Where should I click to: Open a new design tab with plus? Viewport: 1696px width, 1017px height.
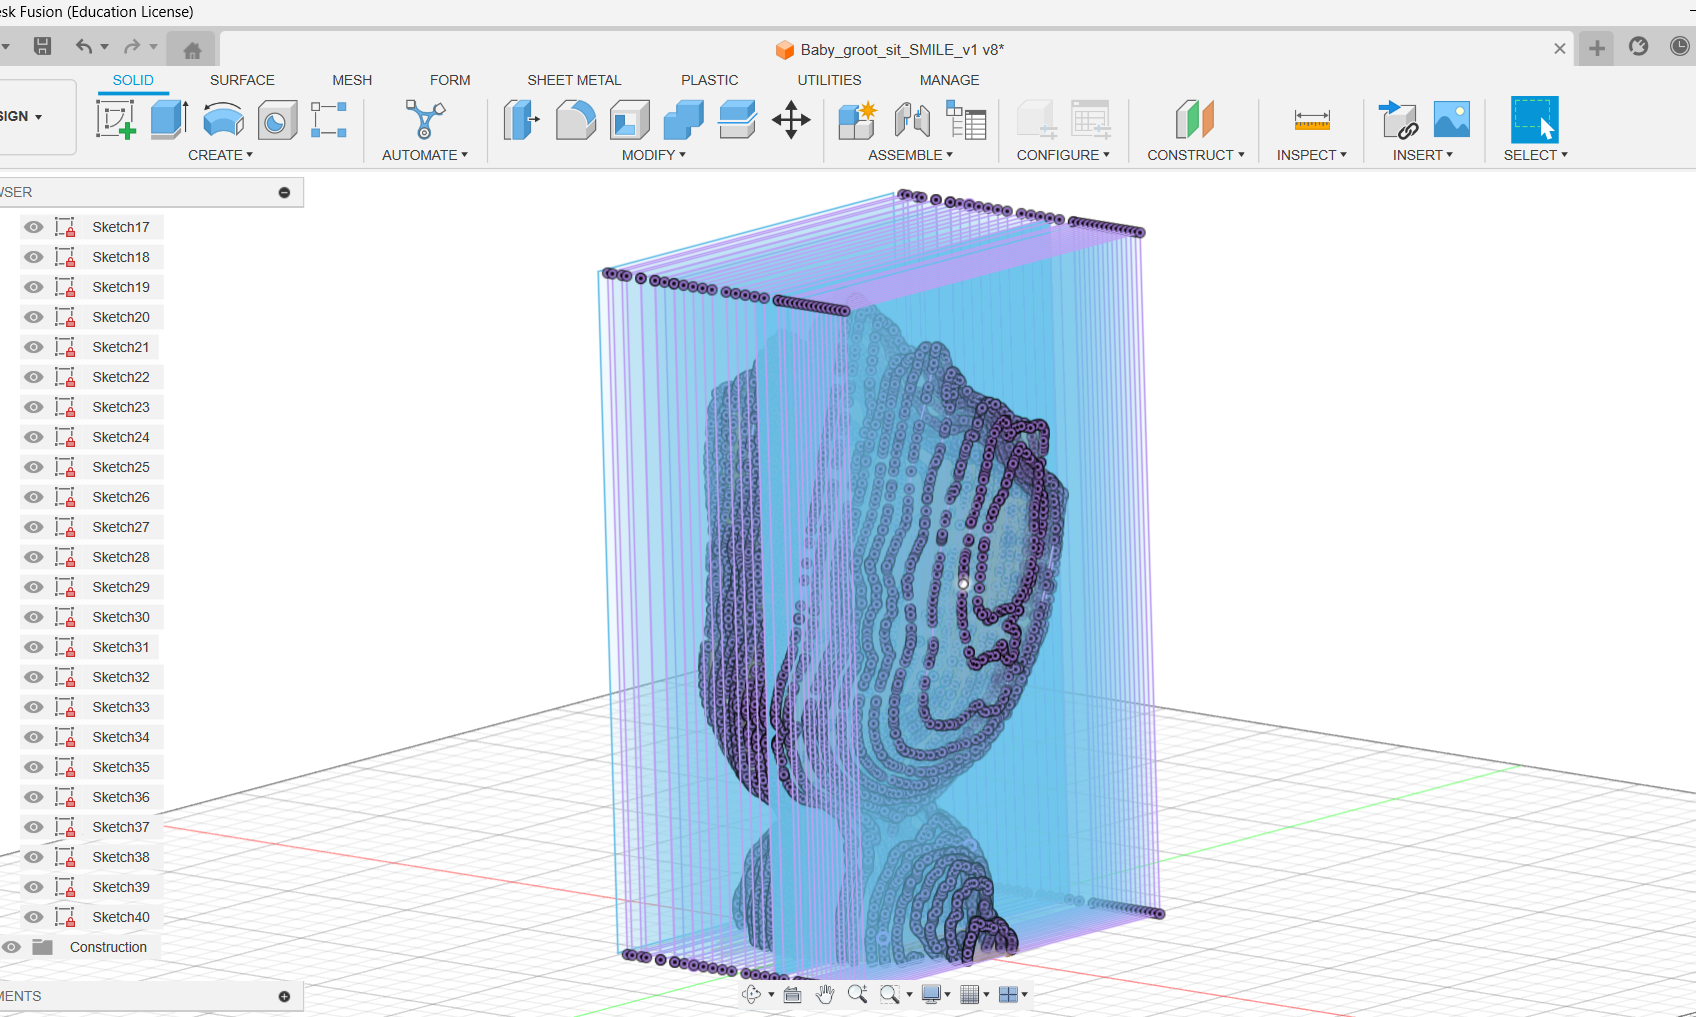1597,48
